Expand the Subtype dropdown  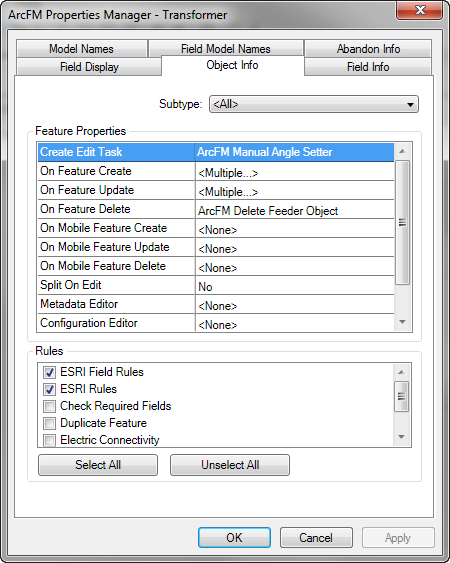314,104
